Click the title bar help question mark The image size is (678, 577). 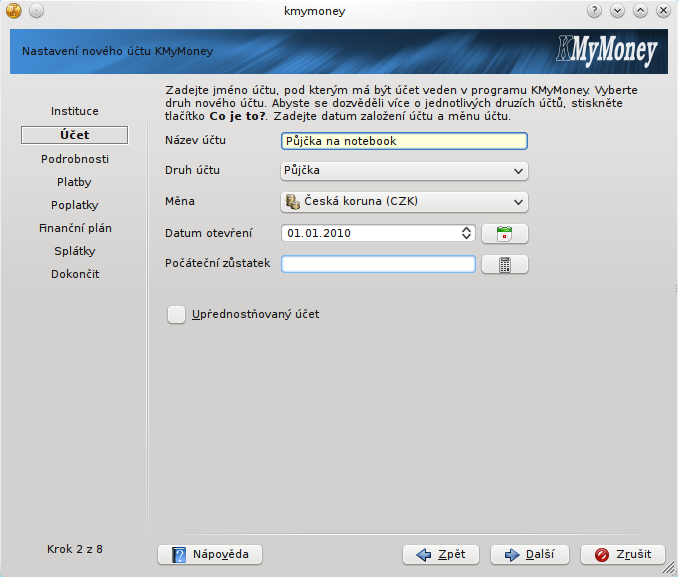595,10
